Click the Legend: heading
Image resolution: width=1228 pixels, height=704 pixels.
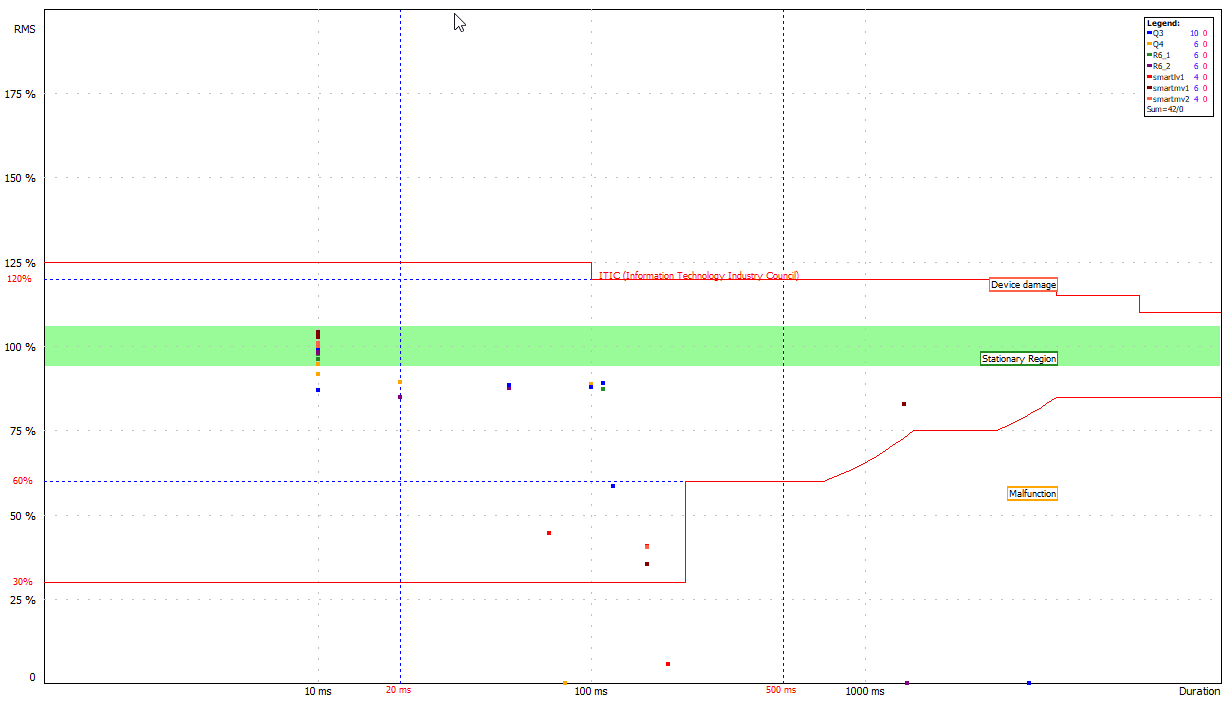(x=1163, y=22)
